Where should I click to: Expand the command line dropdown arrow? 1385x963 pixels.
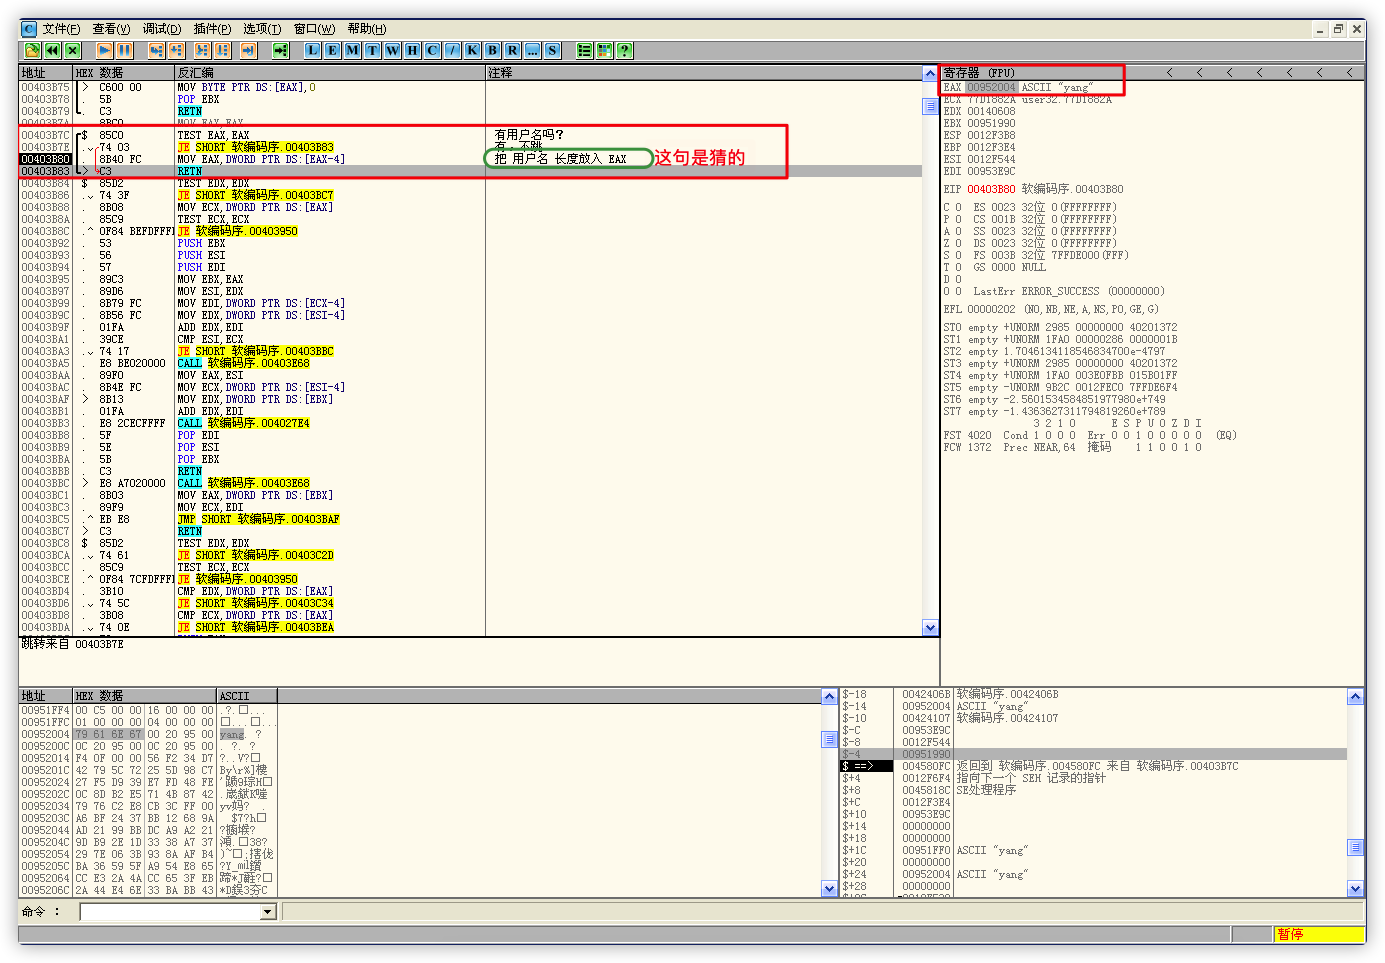tap(267, 912)
